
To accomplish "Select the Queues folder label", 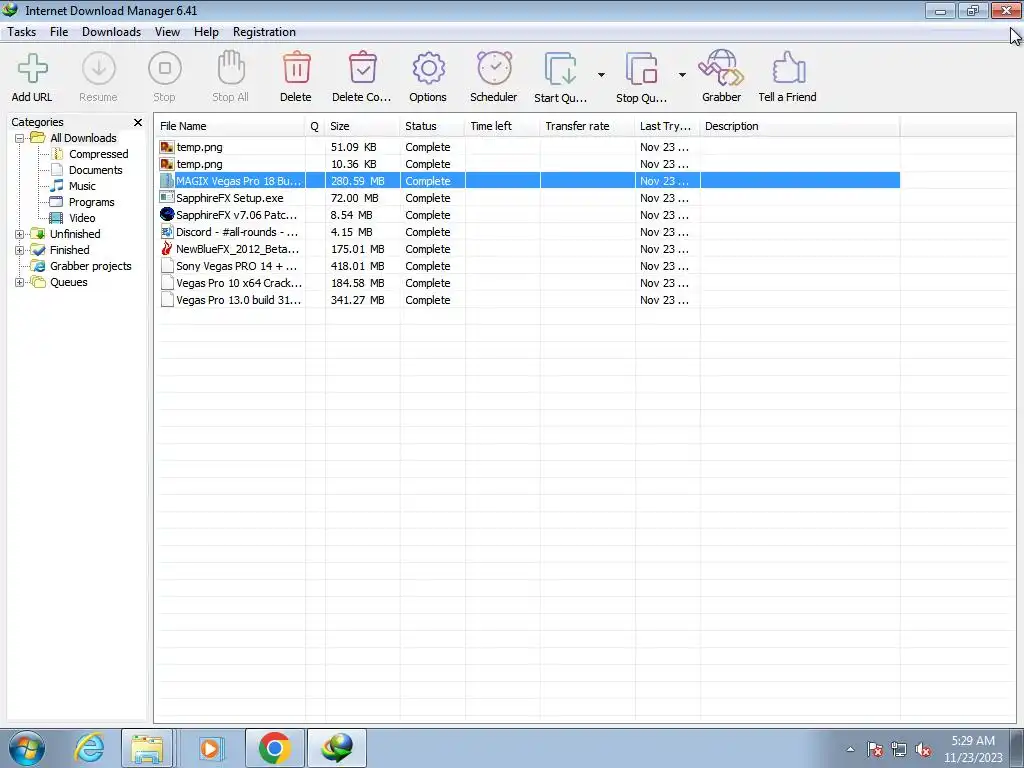I will click(x=69, y=282).
